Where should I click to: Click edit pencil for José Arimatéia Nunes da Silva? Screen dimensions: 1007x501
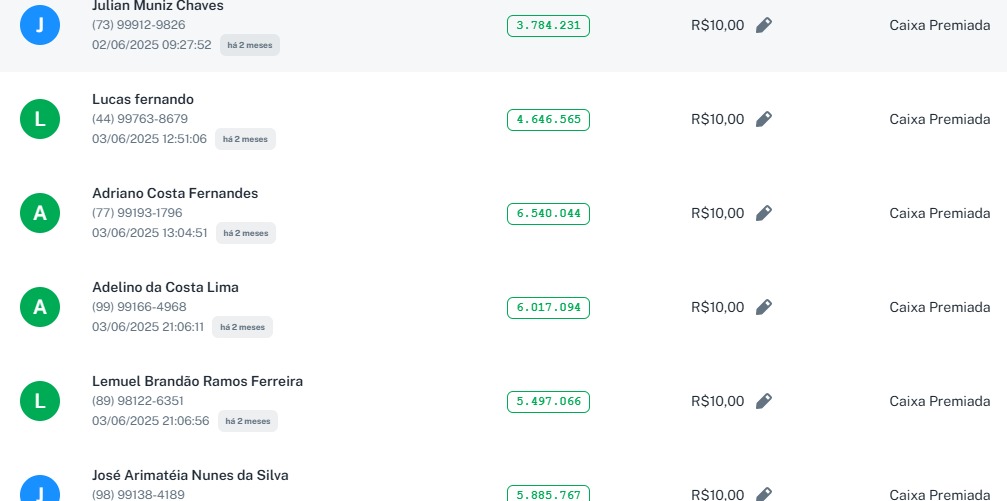click(764, 494)
